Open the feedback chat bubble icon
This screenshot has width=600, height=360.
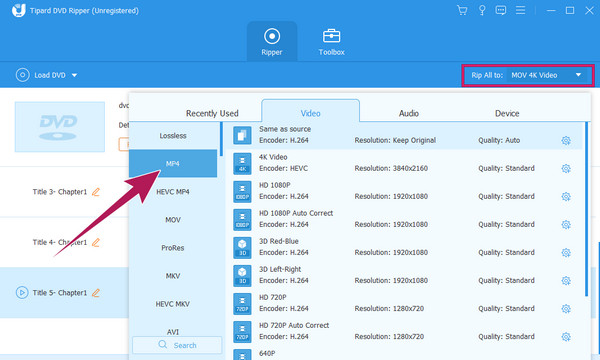501,10
